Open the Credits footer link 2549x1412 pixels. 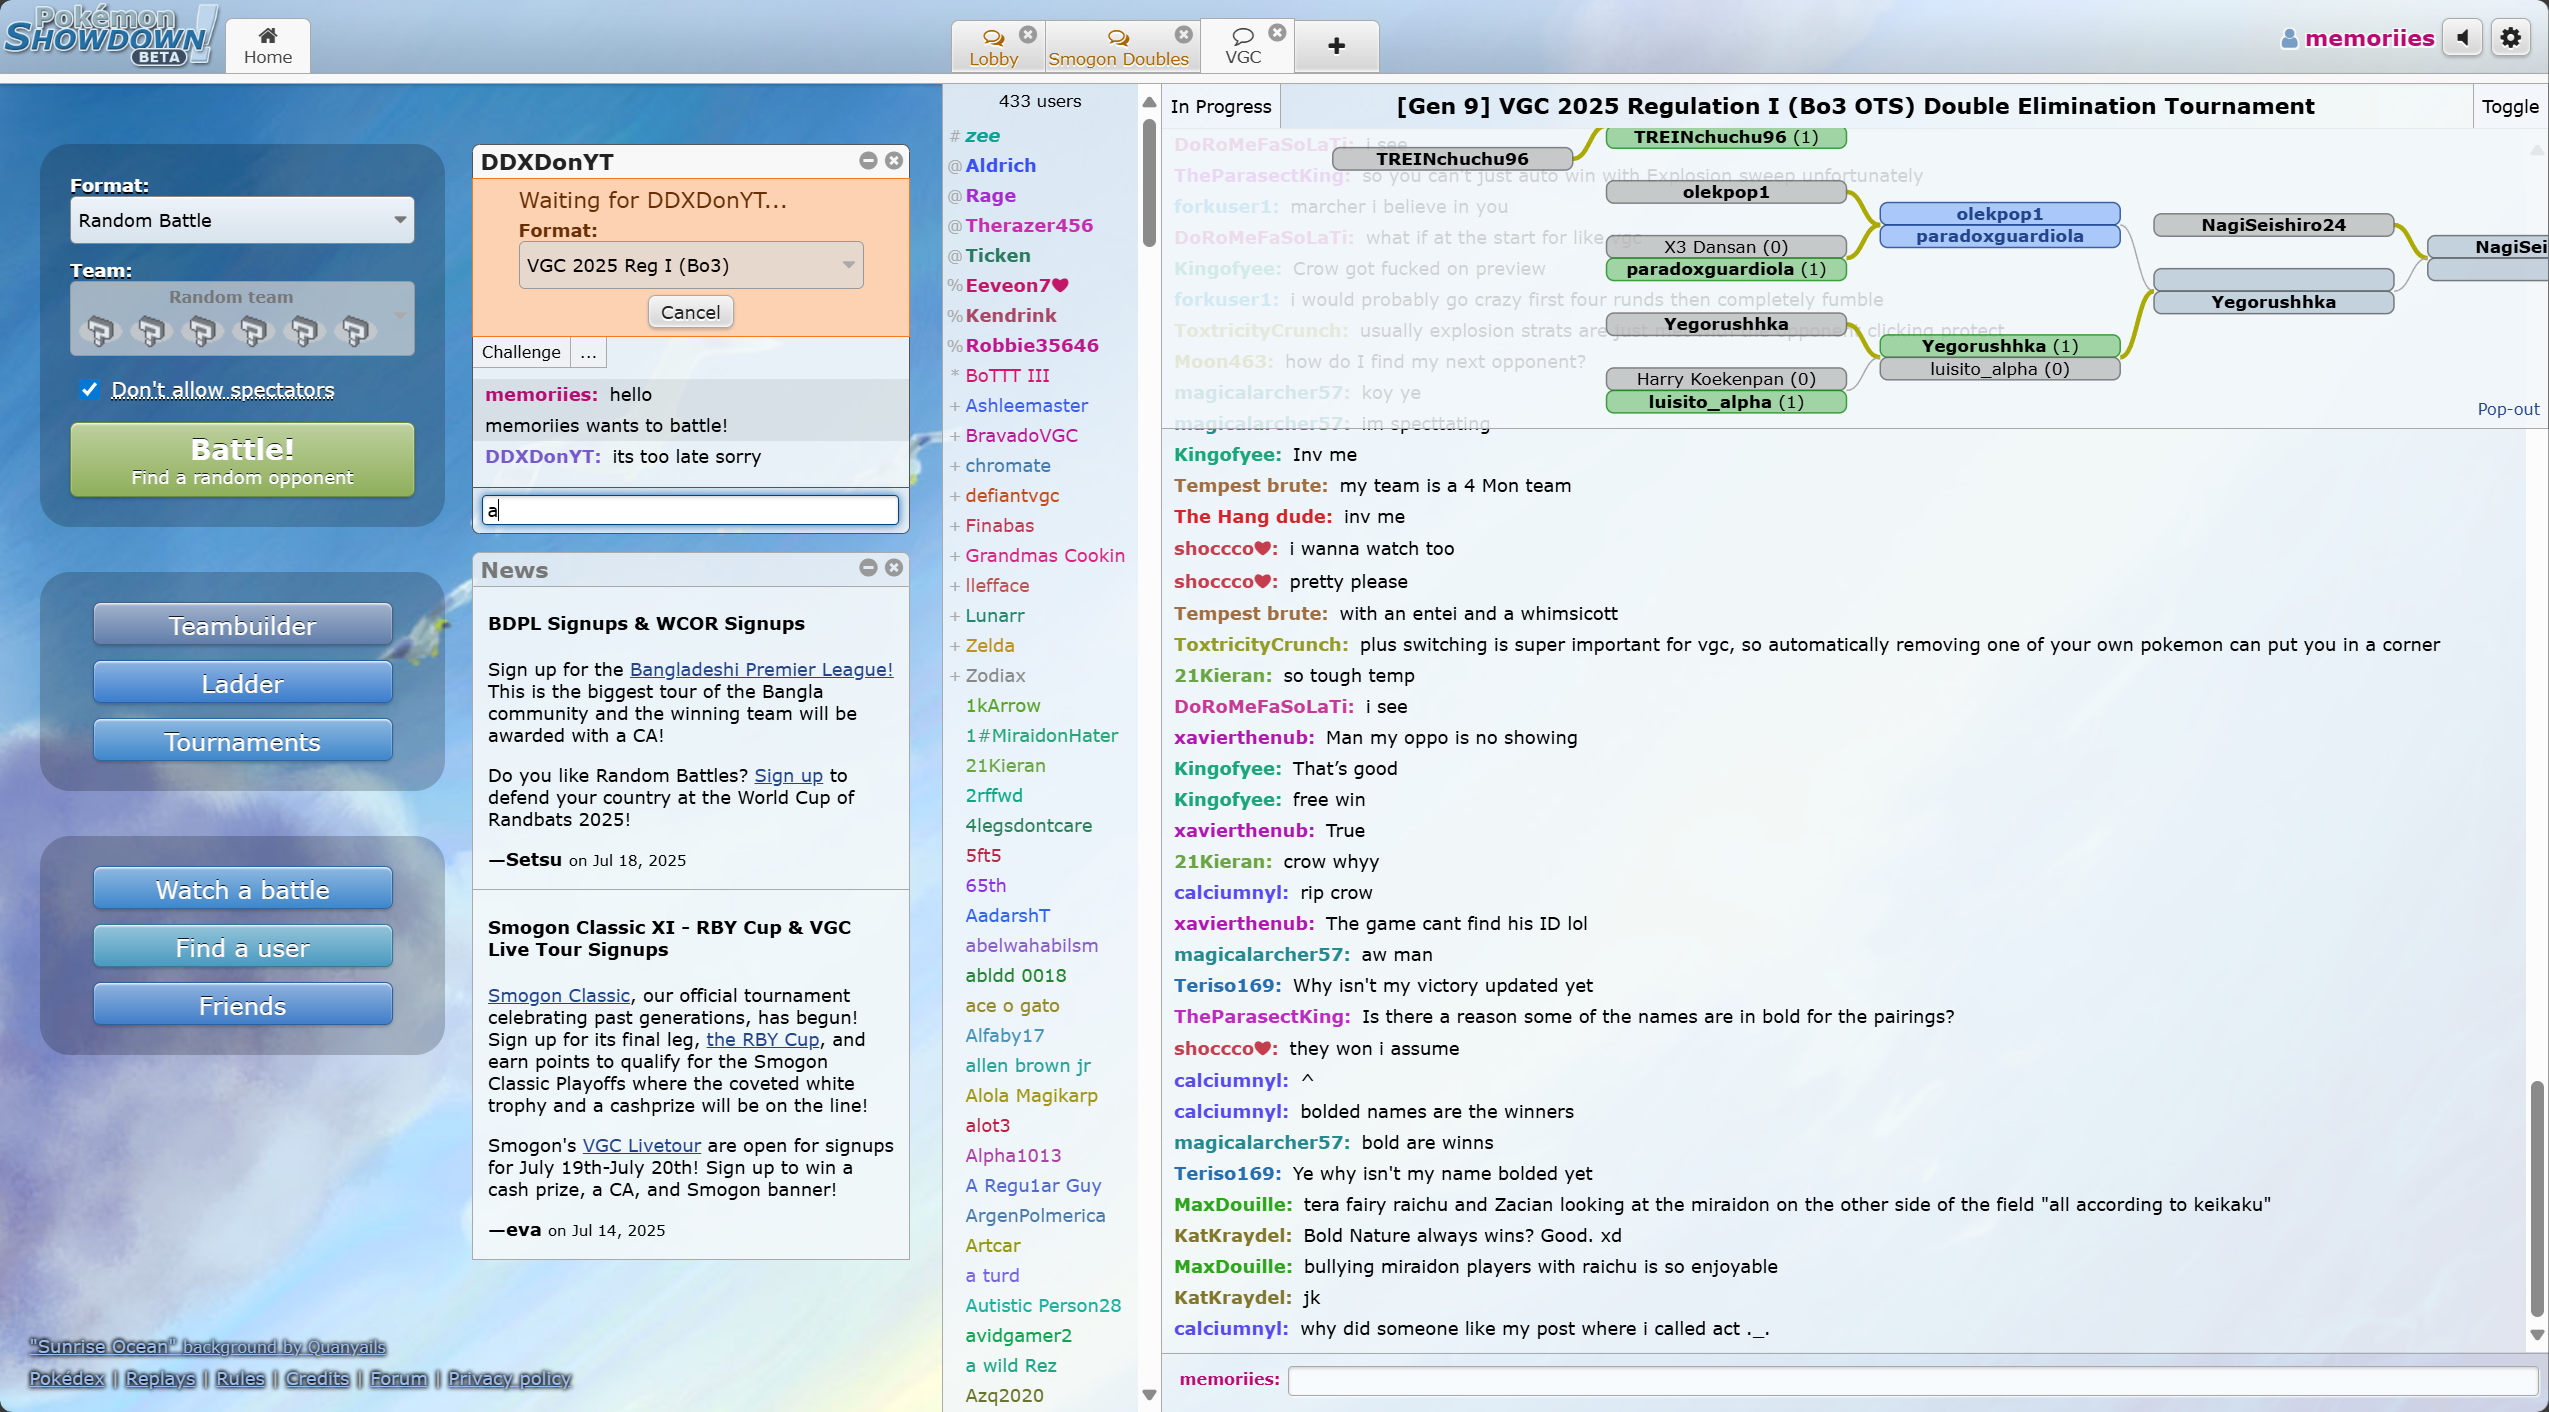tap(317, 1378)
